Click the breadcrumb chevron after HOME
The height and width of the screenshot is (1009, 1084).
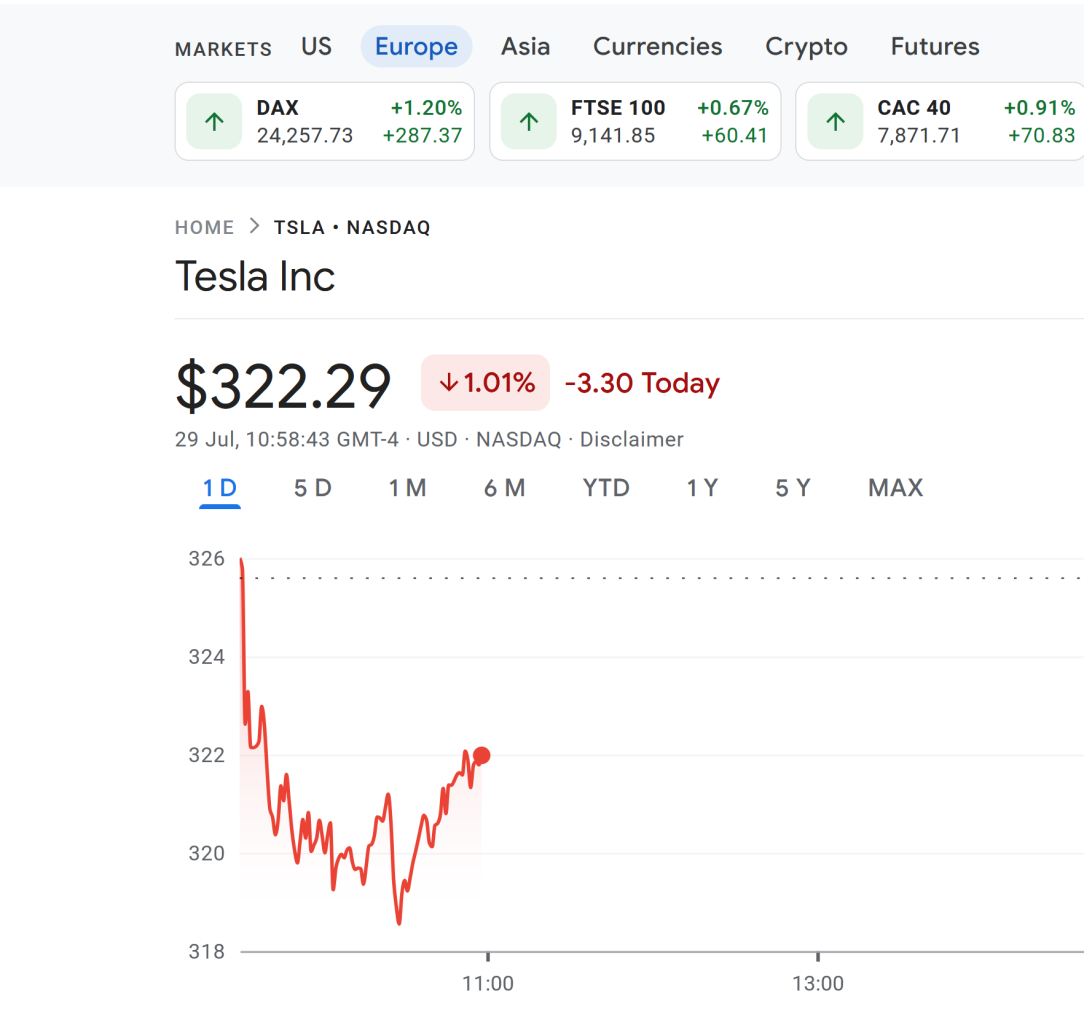click(254, 227)
